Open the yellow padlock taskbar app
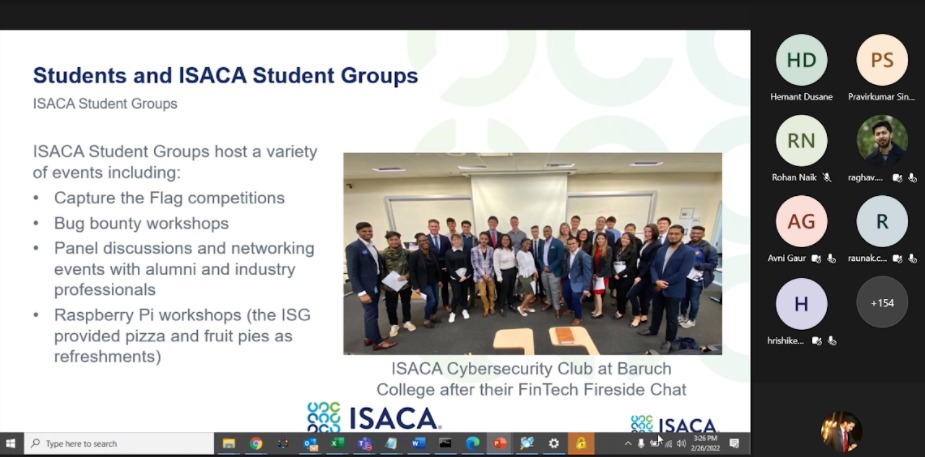 pyautogui.click(x=581, y=443)
